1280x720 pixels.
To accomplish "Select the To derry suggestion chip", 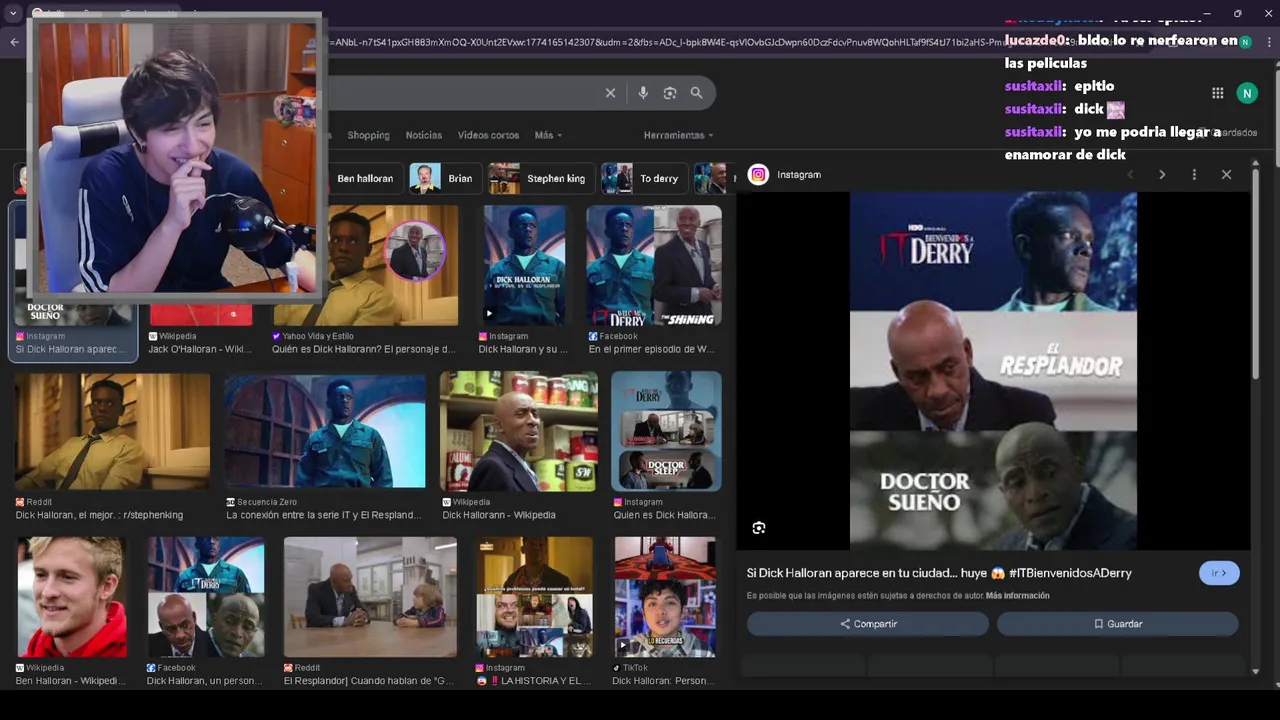I will coord(644,178).
